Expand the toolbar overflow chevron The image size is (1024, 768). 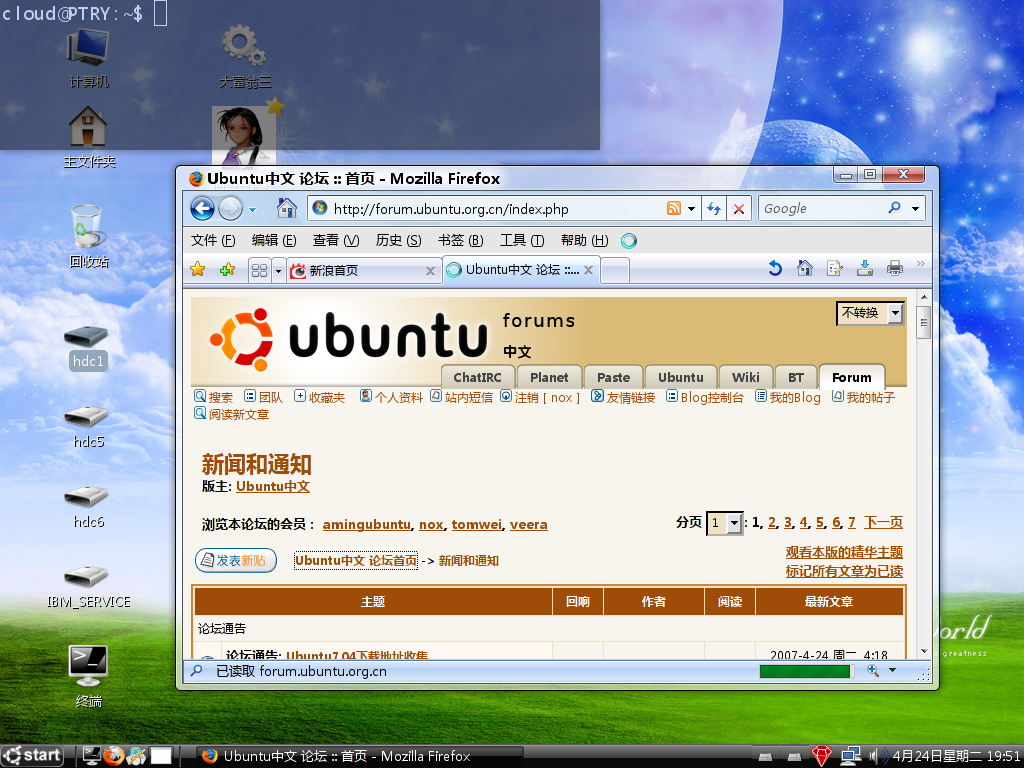pos(921,263)
